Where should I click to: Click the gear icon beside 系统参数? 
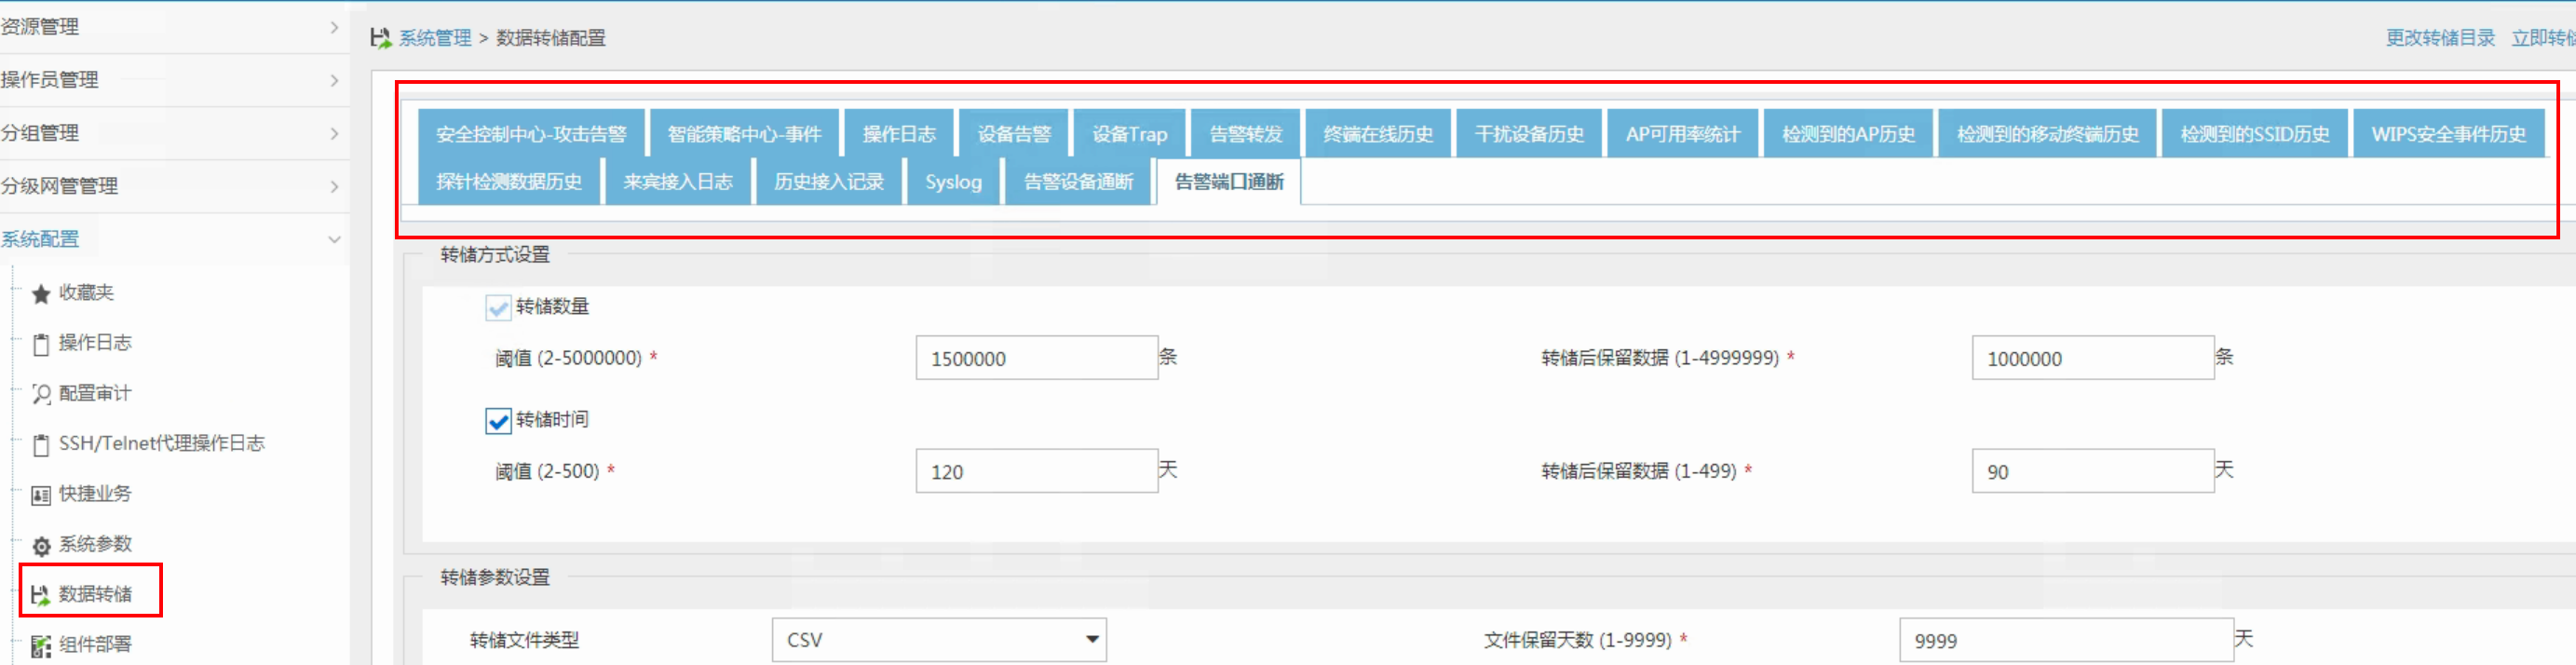tap(41, 545)
